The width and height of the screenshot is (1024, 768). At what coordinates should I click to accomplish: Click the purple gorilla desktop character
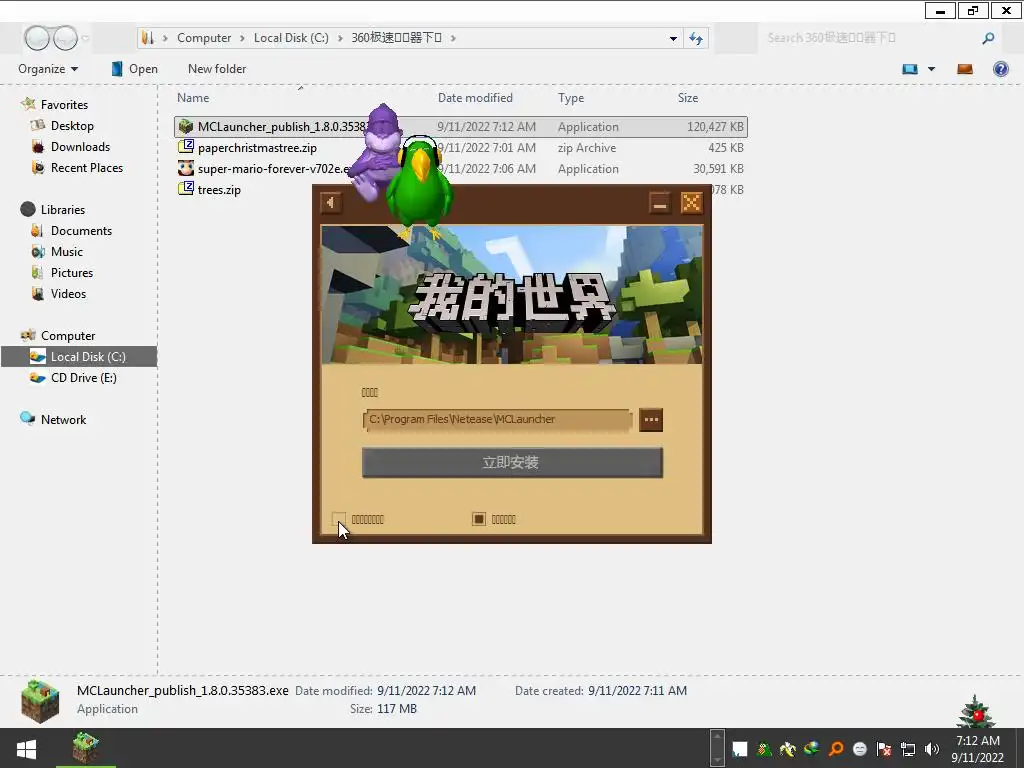tap(379, 152)
